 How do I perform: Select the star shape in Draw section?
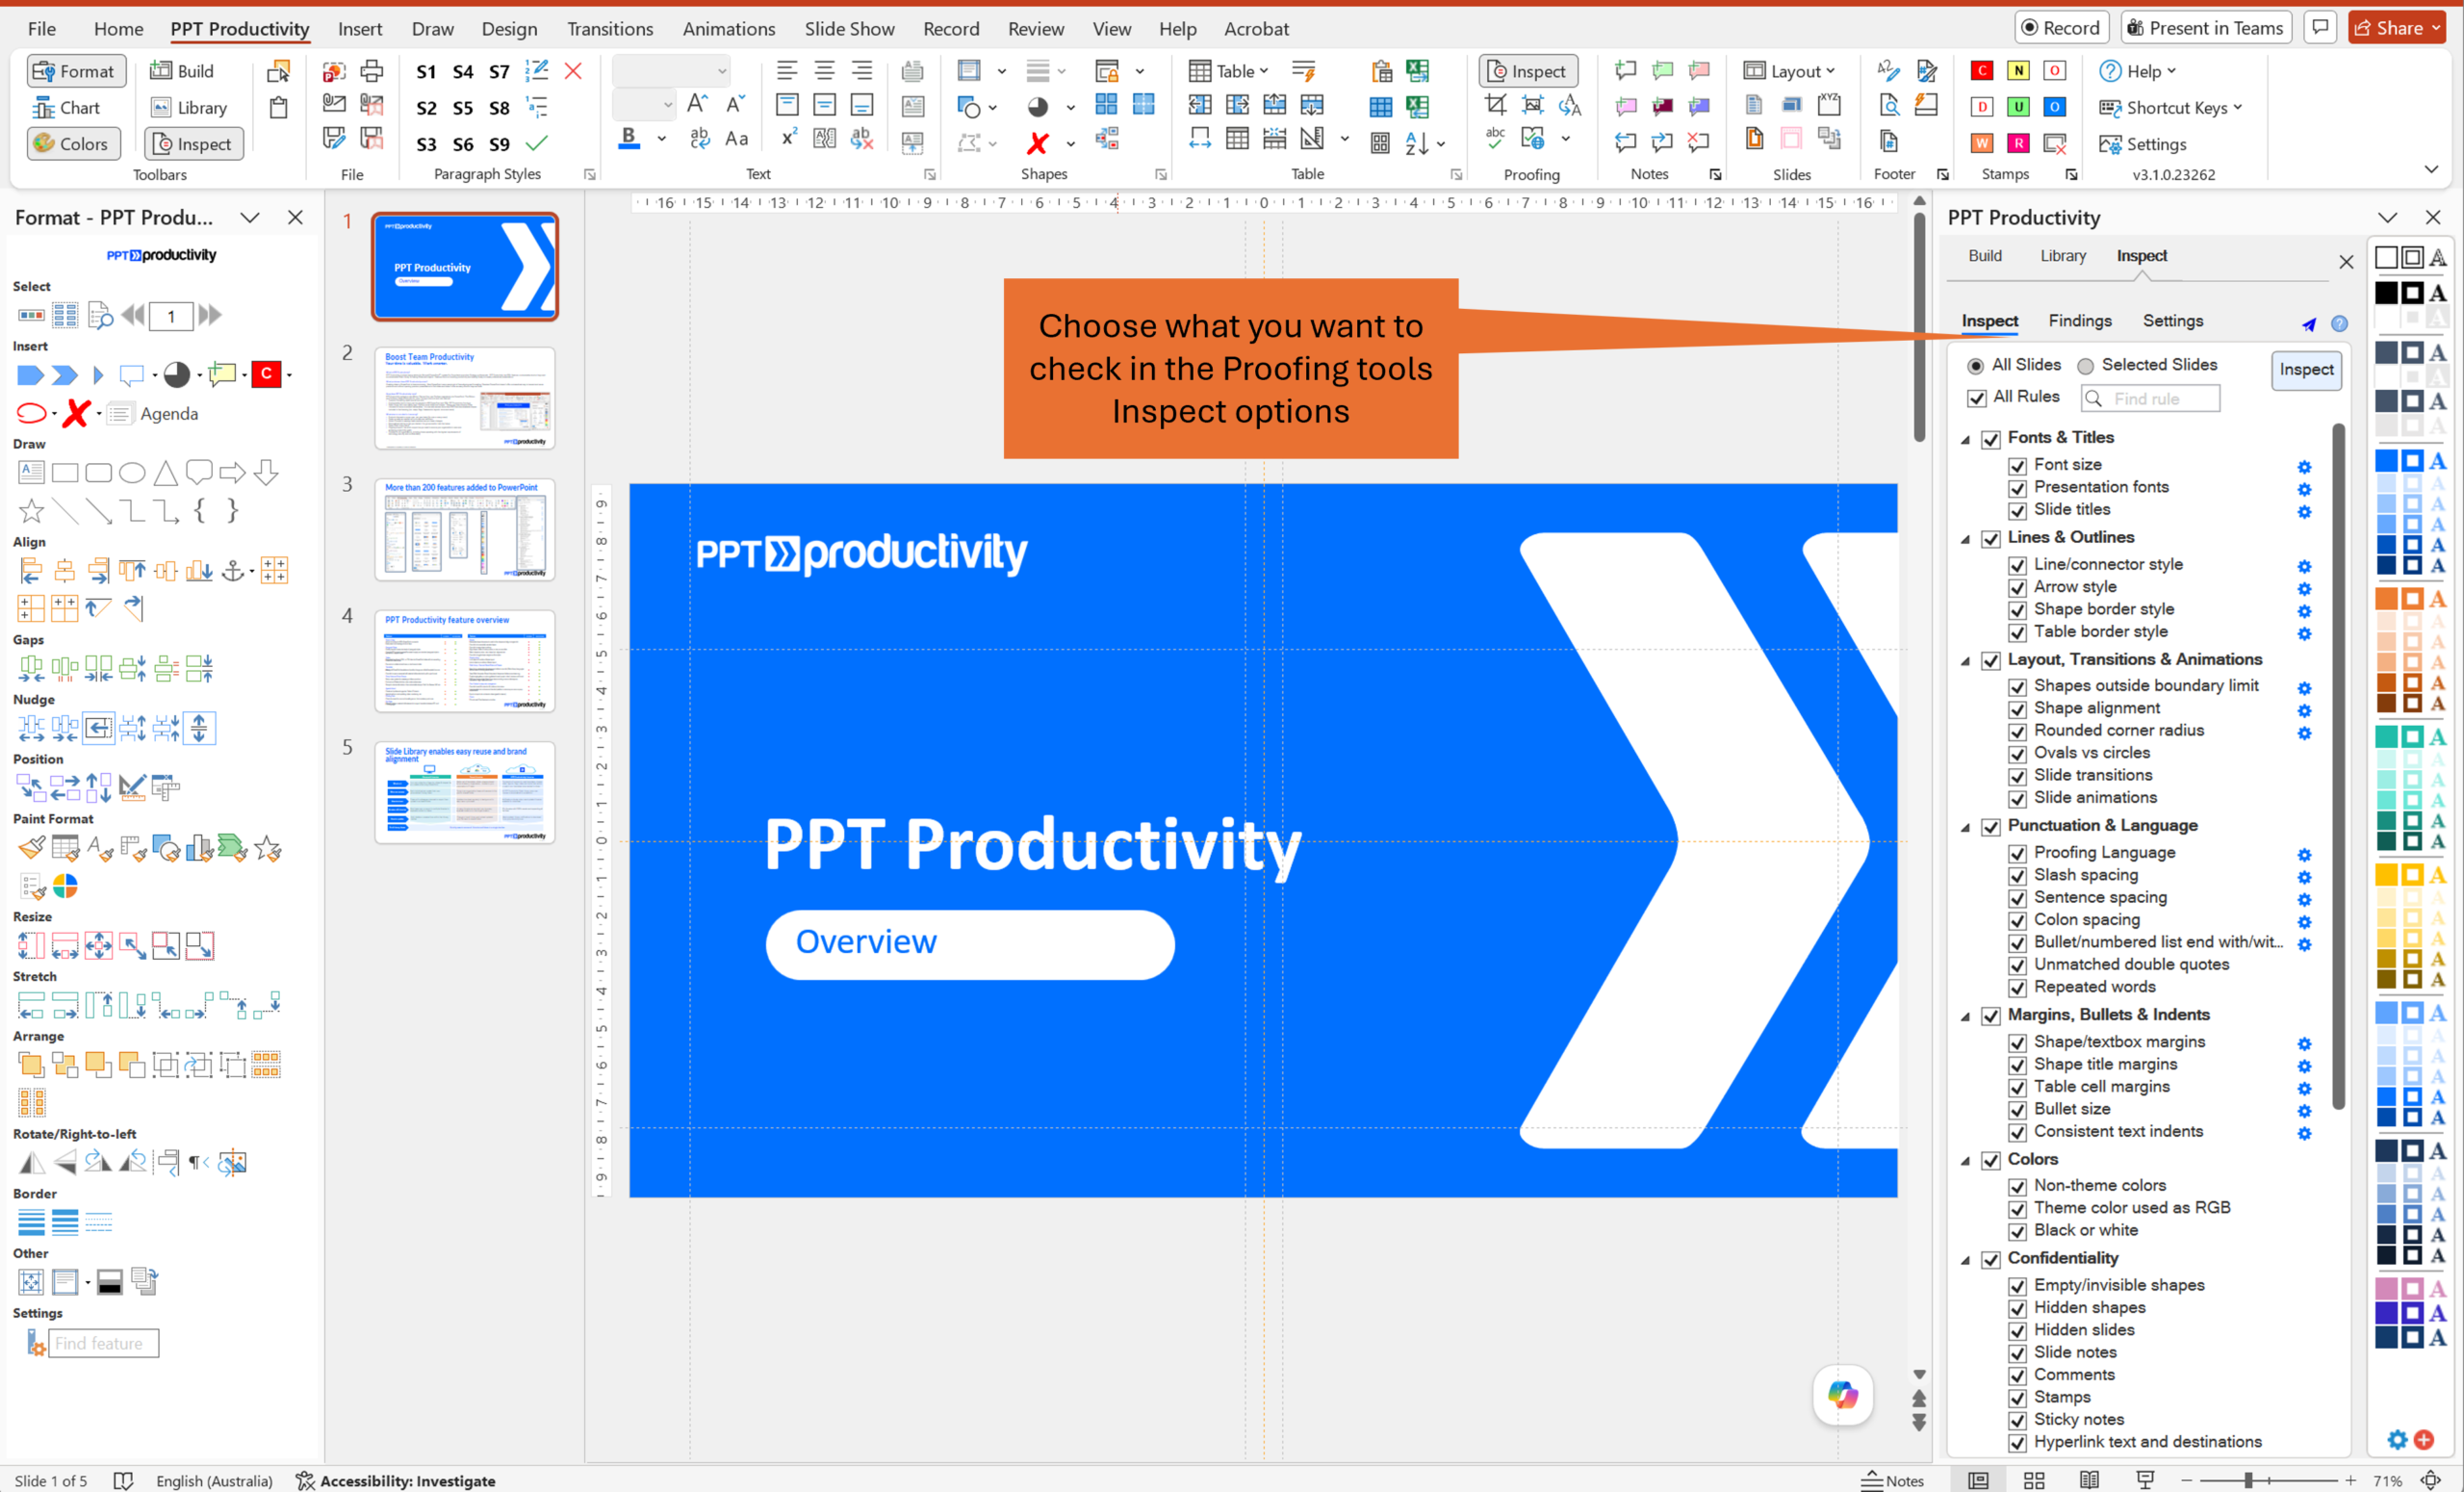(31, 511)
